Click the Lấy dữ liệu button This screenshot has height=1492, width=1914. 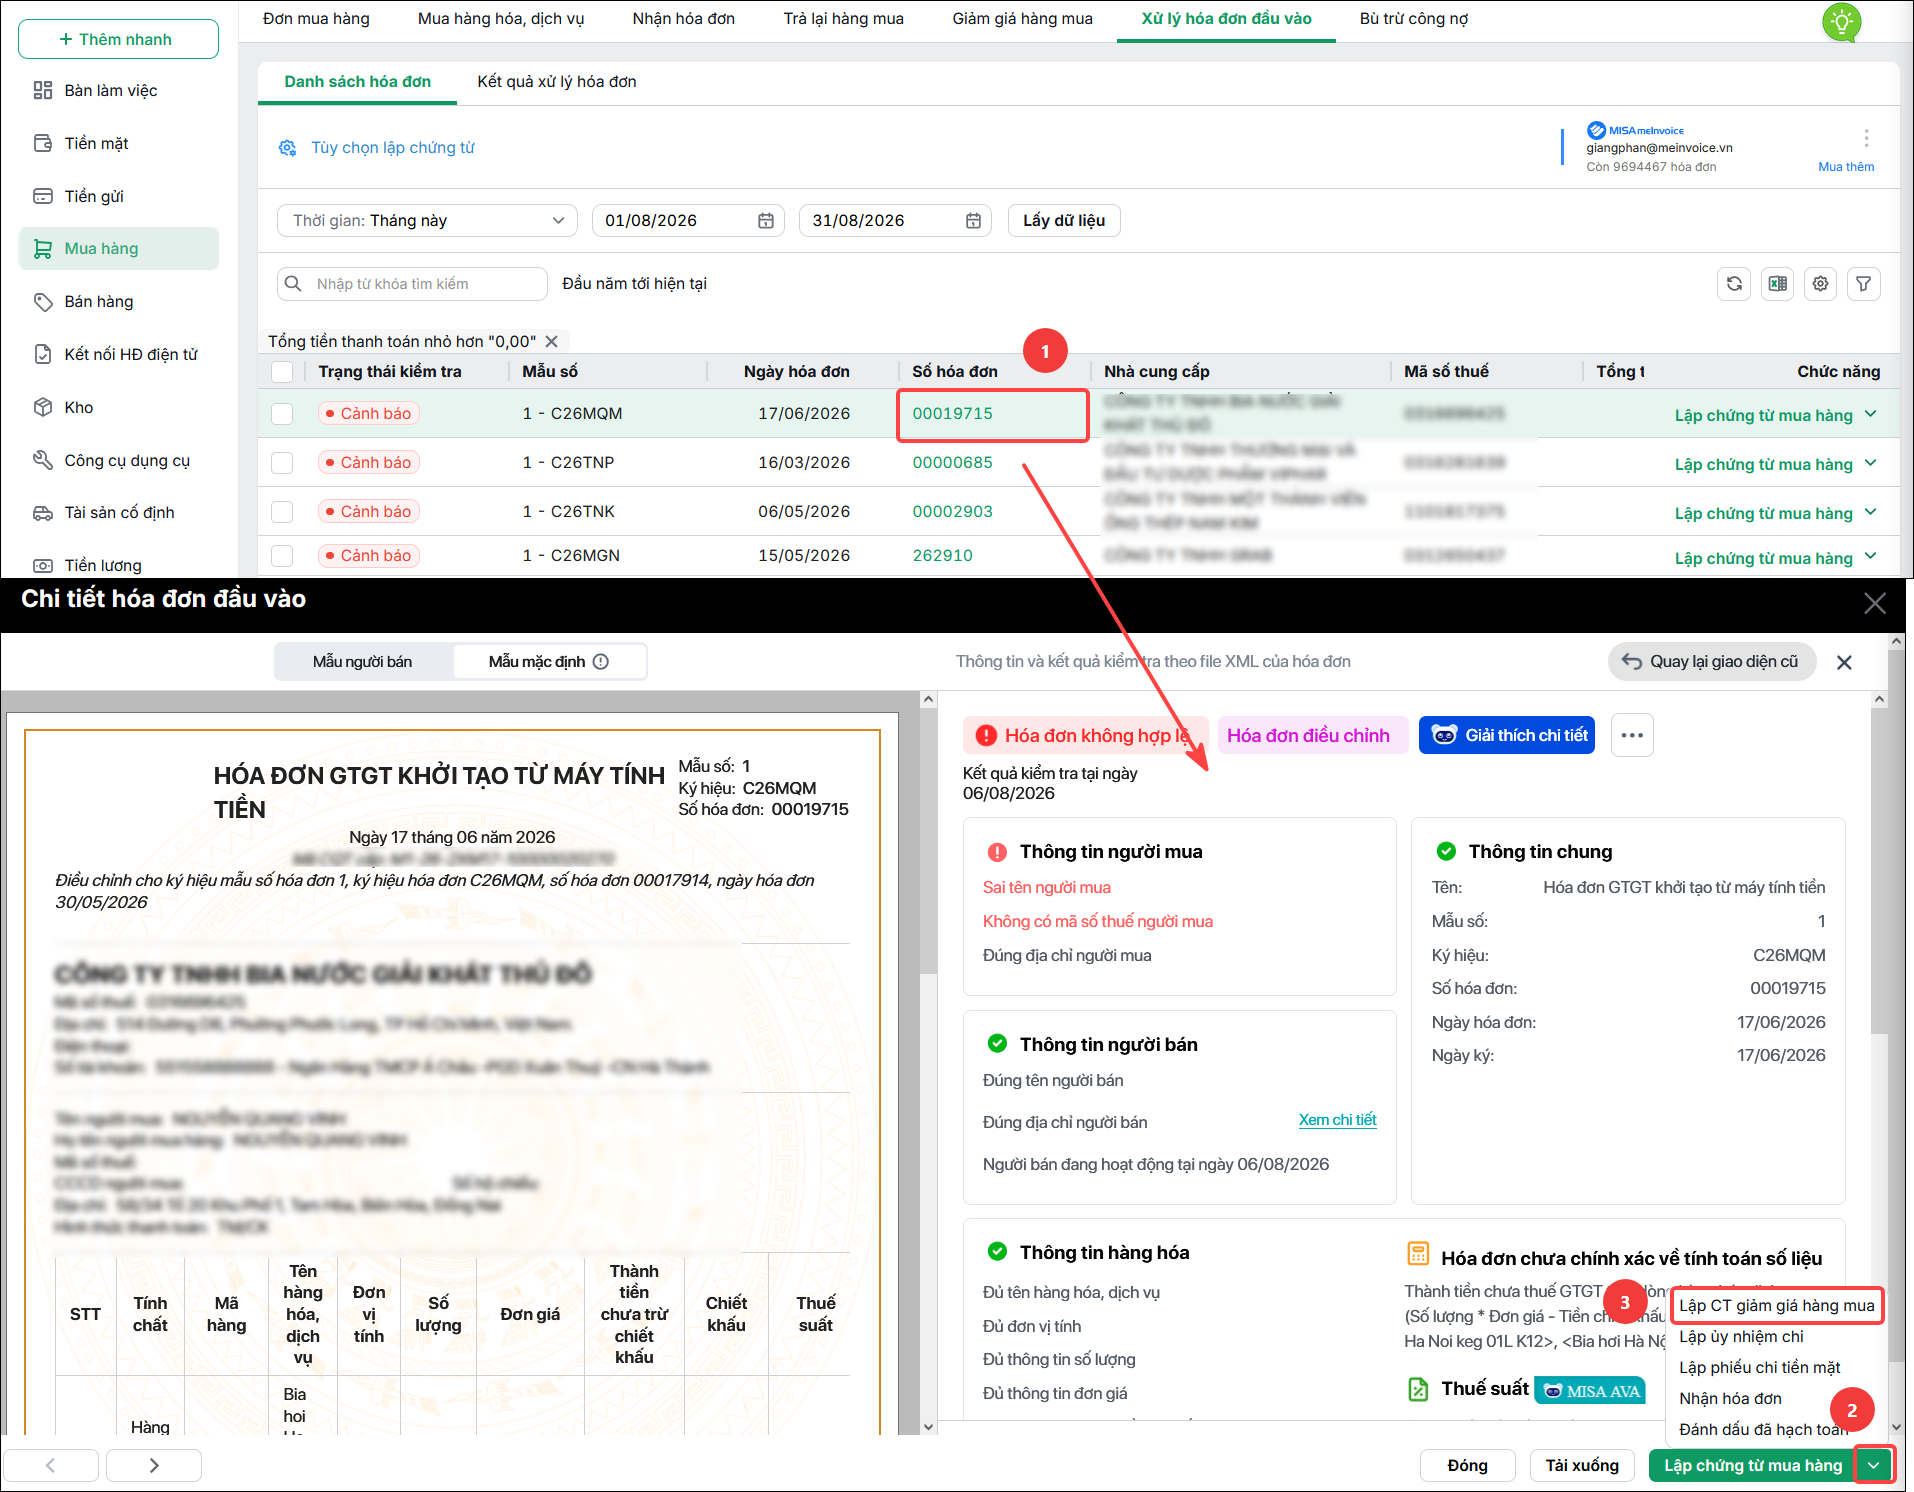point(1064,221)
